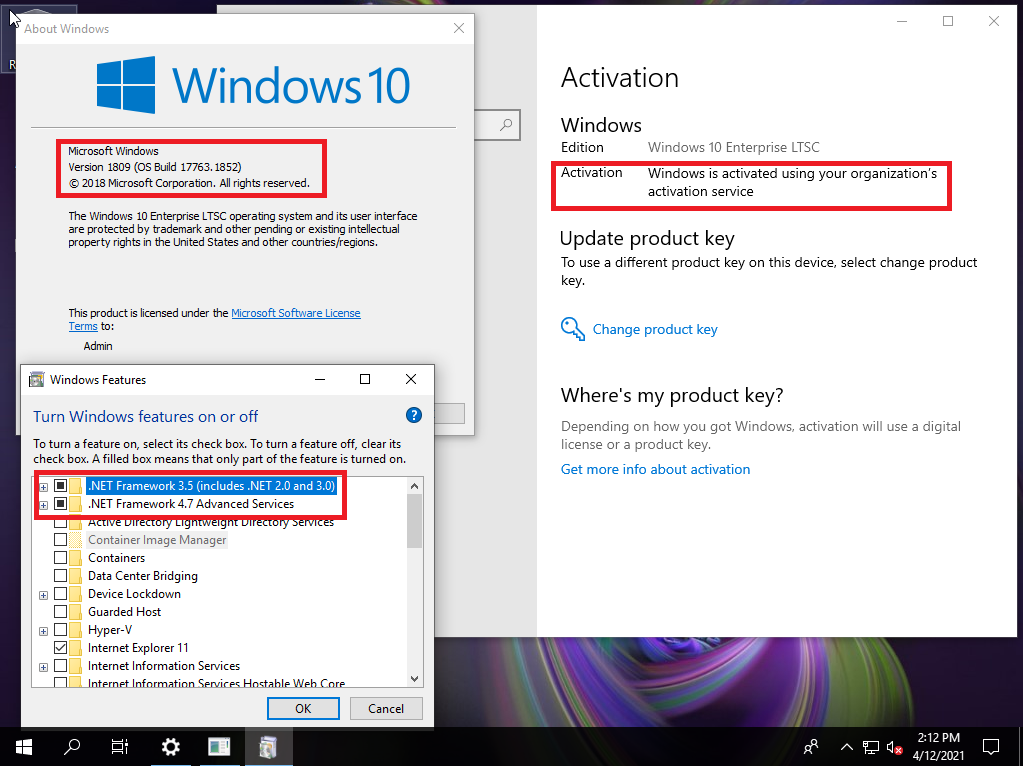Click the Windows Features title bar icon

(37, 379)
